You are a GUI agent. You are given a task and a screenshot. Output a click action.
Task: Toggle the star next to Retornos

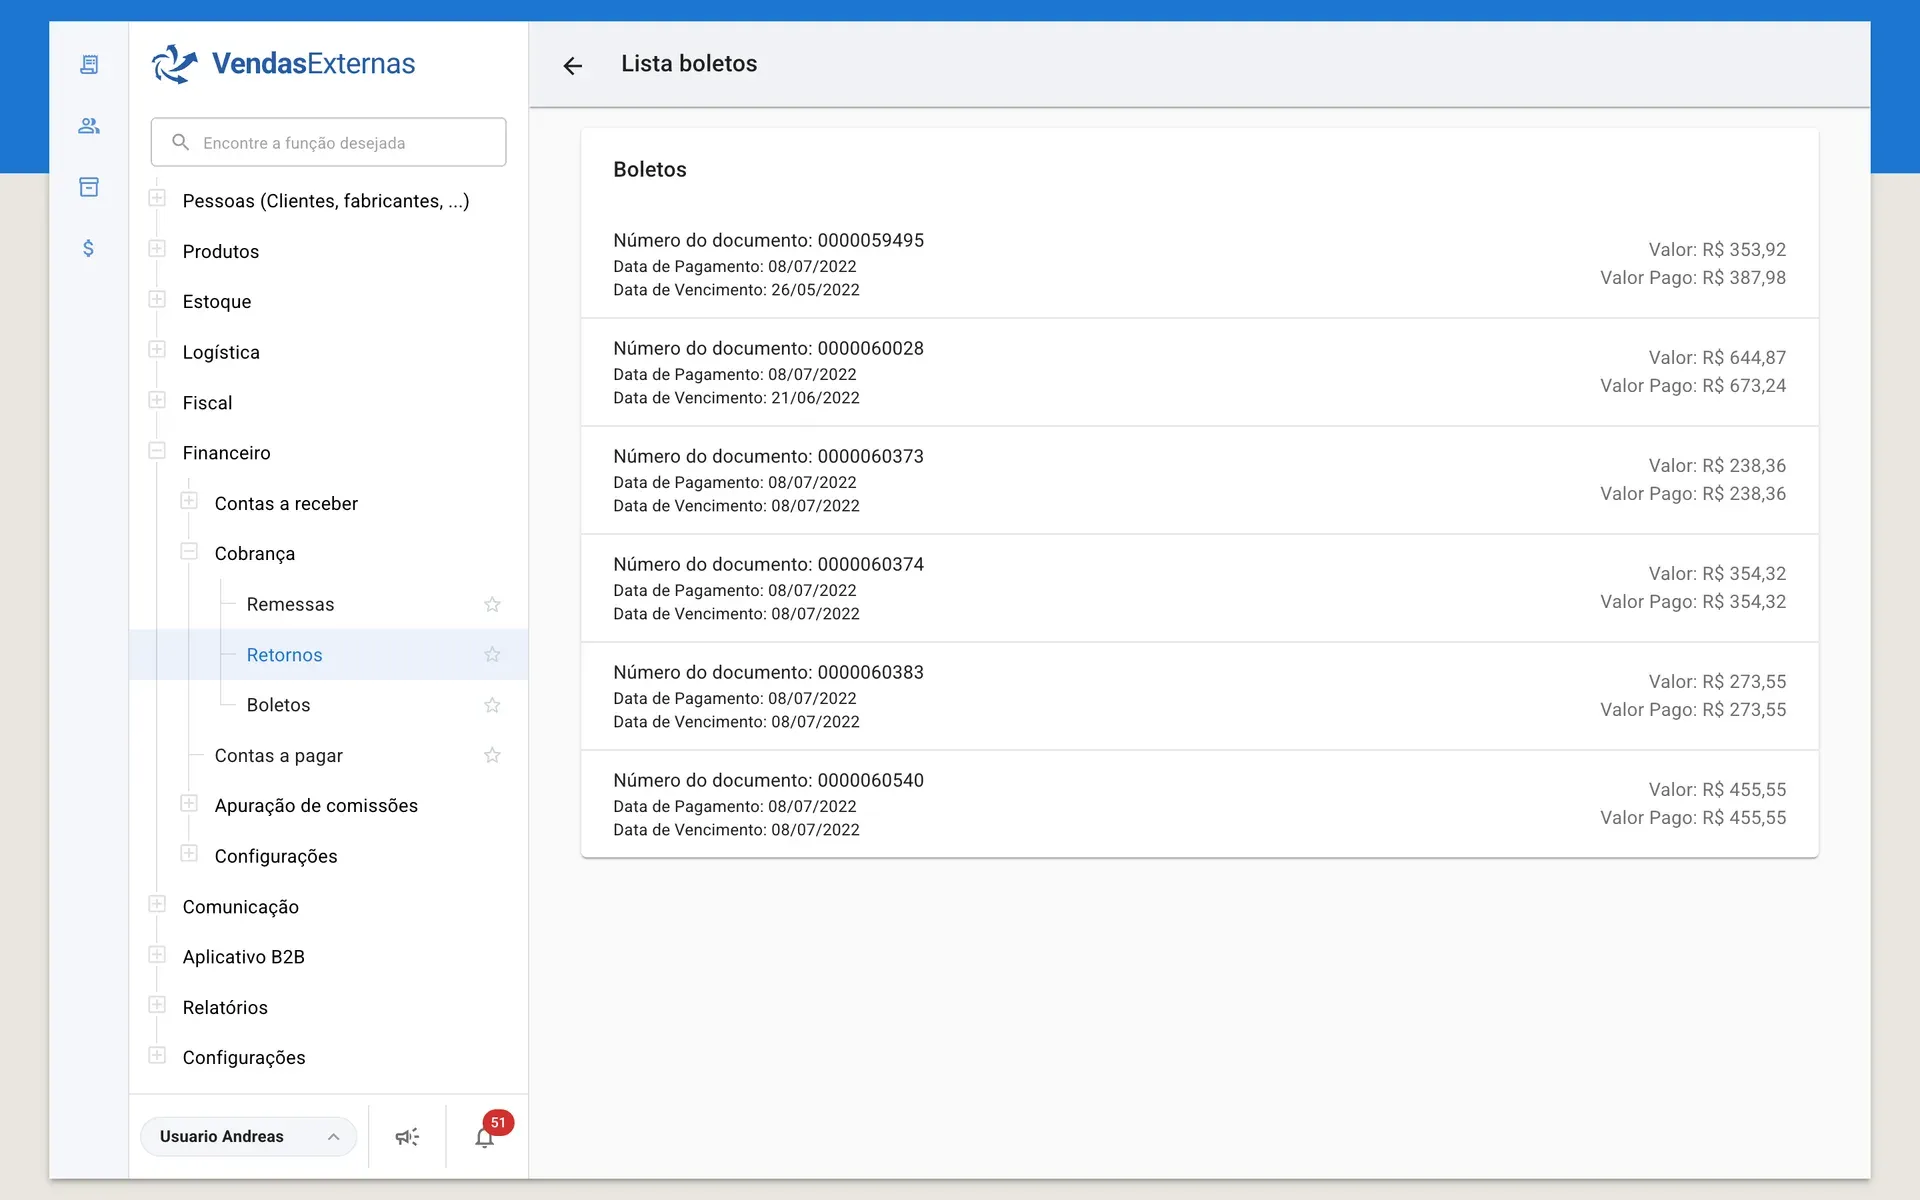[492, 655]
